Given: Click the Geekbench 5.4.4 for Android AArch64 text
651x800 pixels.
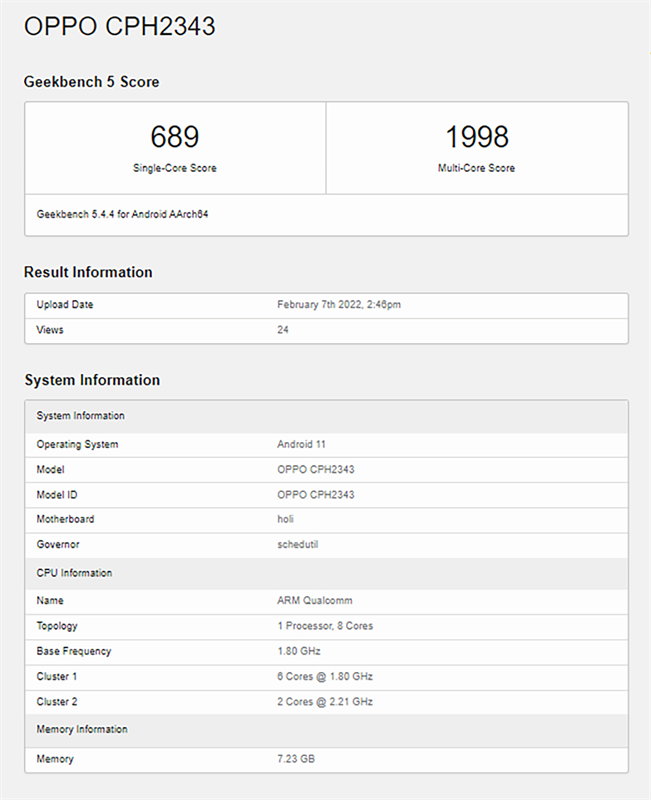Looking at the screenshot, I should click(x=122, y=214).
